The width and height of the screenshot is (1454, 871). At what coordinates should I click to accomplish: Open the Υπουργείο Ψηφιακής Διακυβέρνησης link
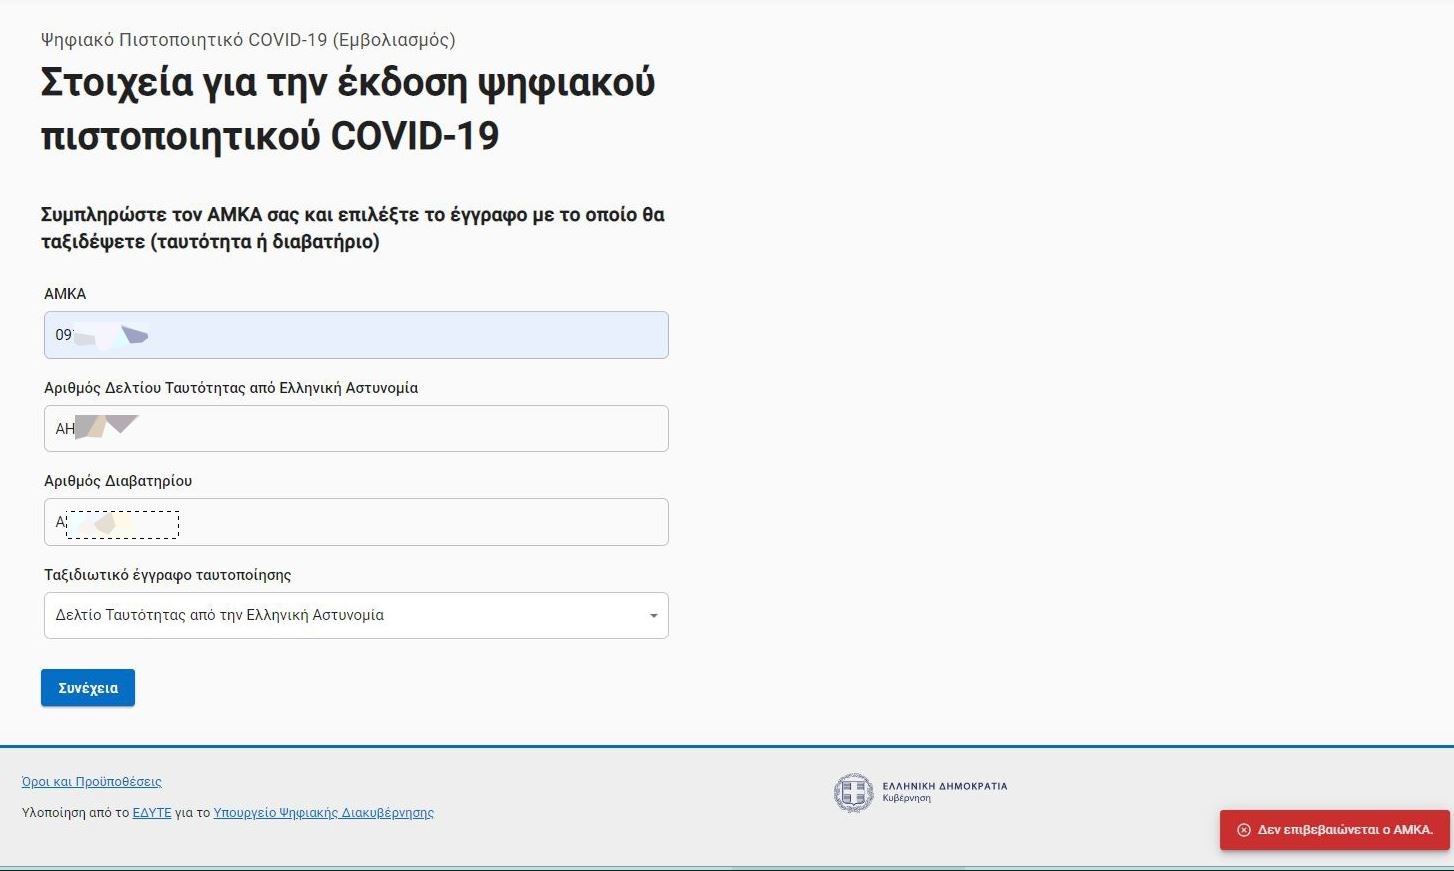tap(323, 813)
